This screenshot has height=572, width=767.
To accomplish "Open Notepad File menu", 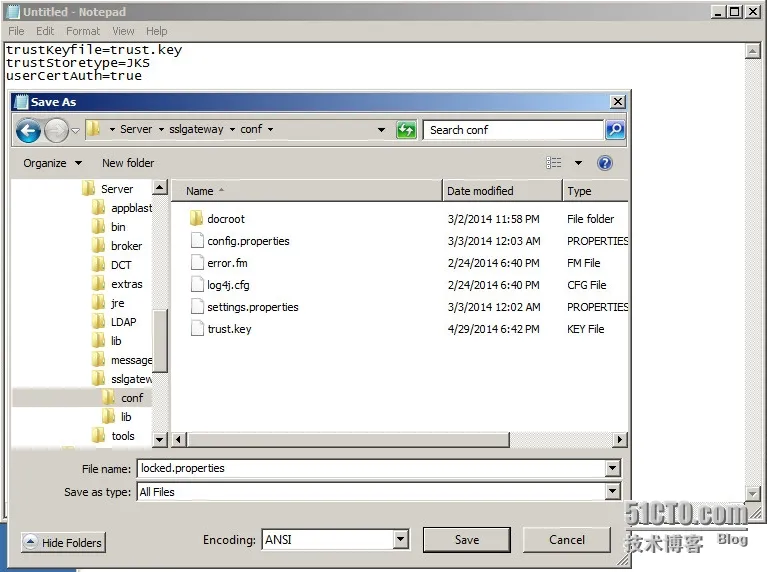I will [x=16, y=31].
